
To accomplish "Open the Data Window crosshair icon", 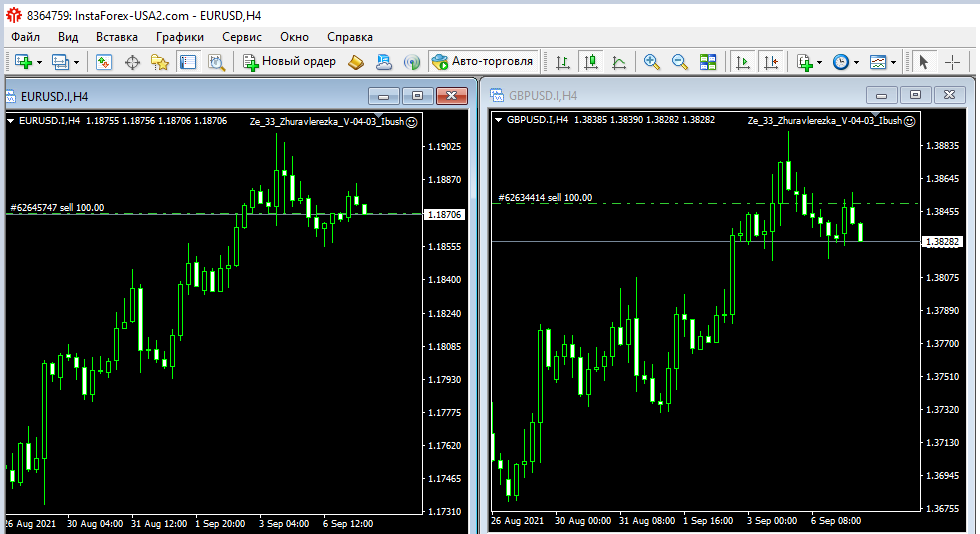I will point(132,62).
